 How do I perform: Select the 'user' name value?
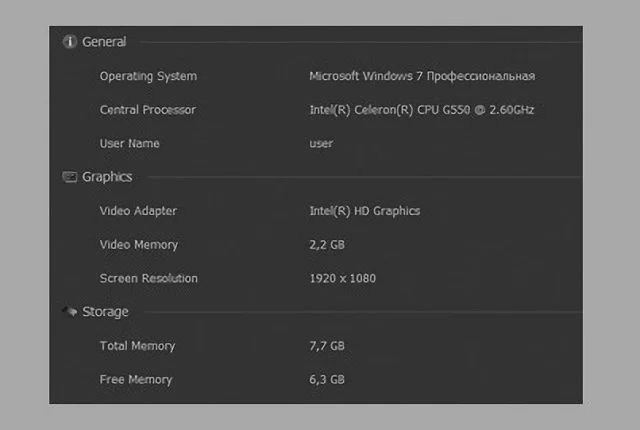[x=321, y=144]
